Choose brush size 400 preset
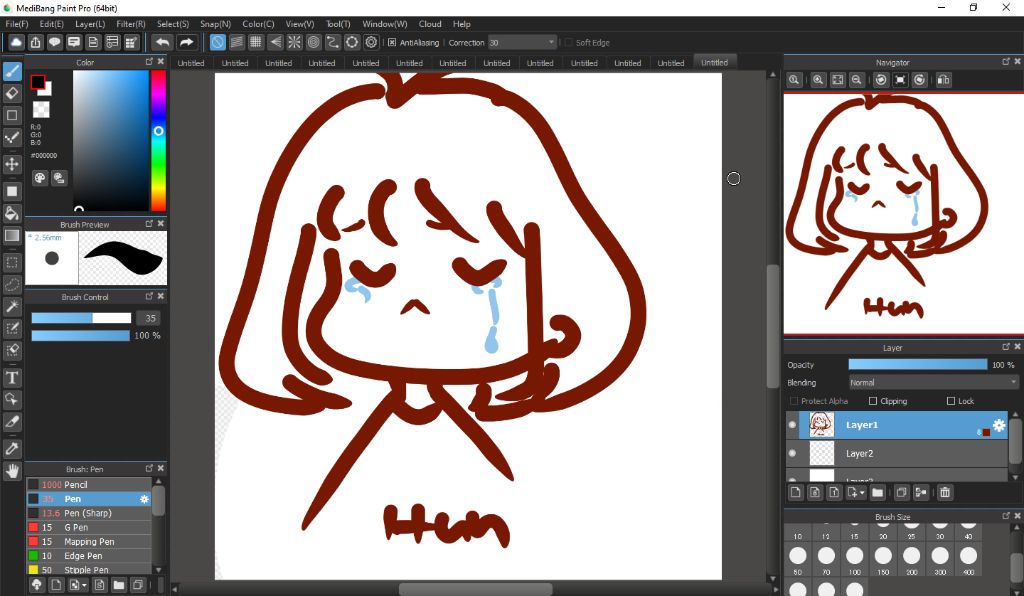1024x596 pixels. point(968,560)
